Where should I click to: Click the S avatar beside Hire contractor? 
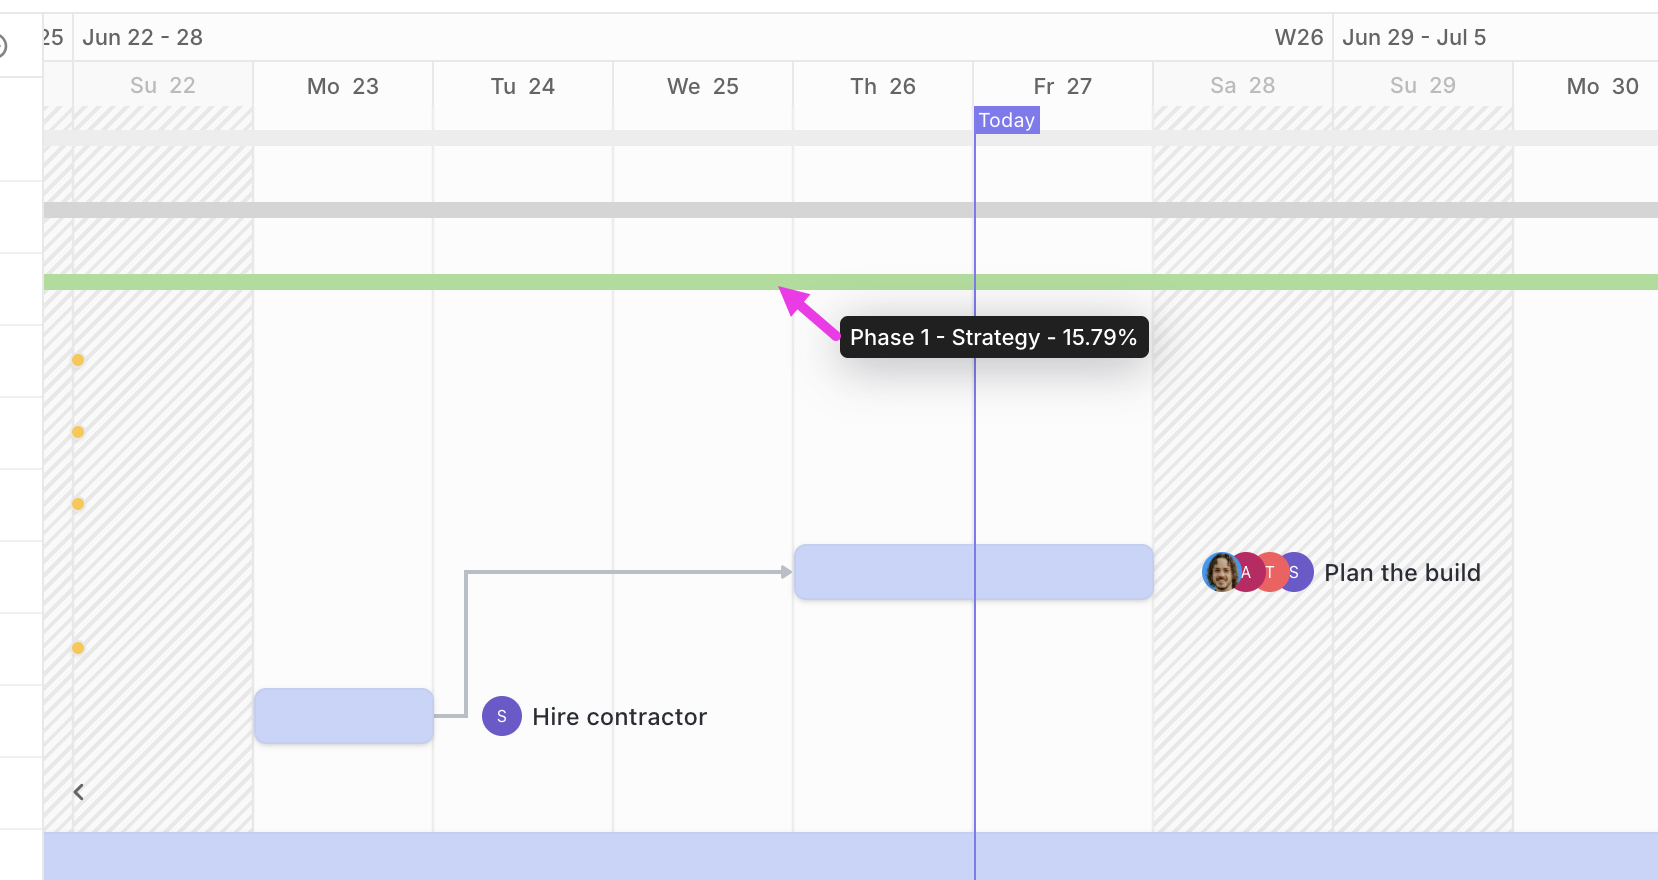coord(501,716)
